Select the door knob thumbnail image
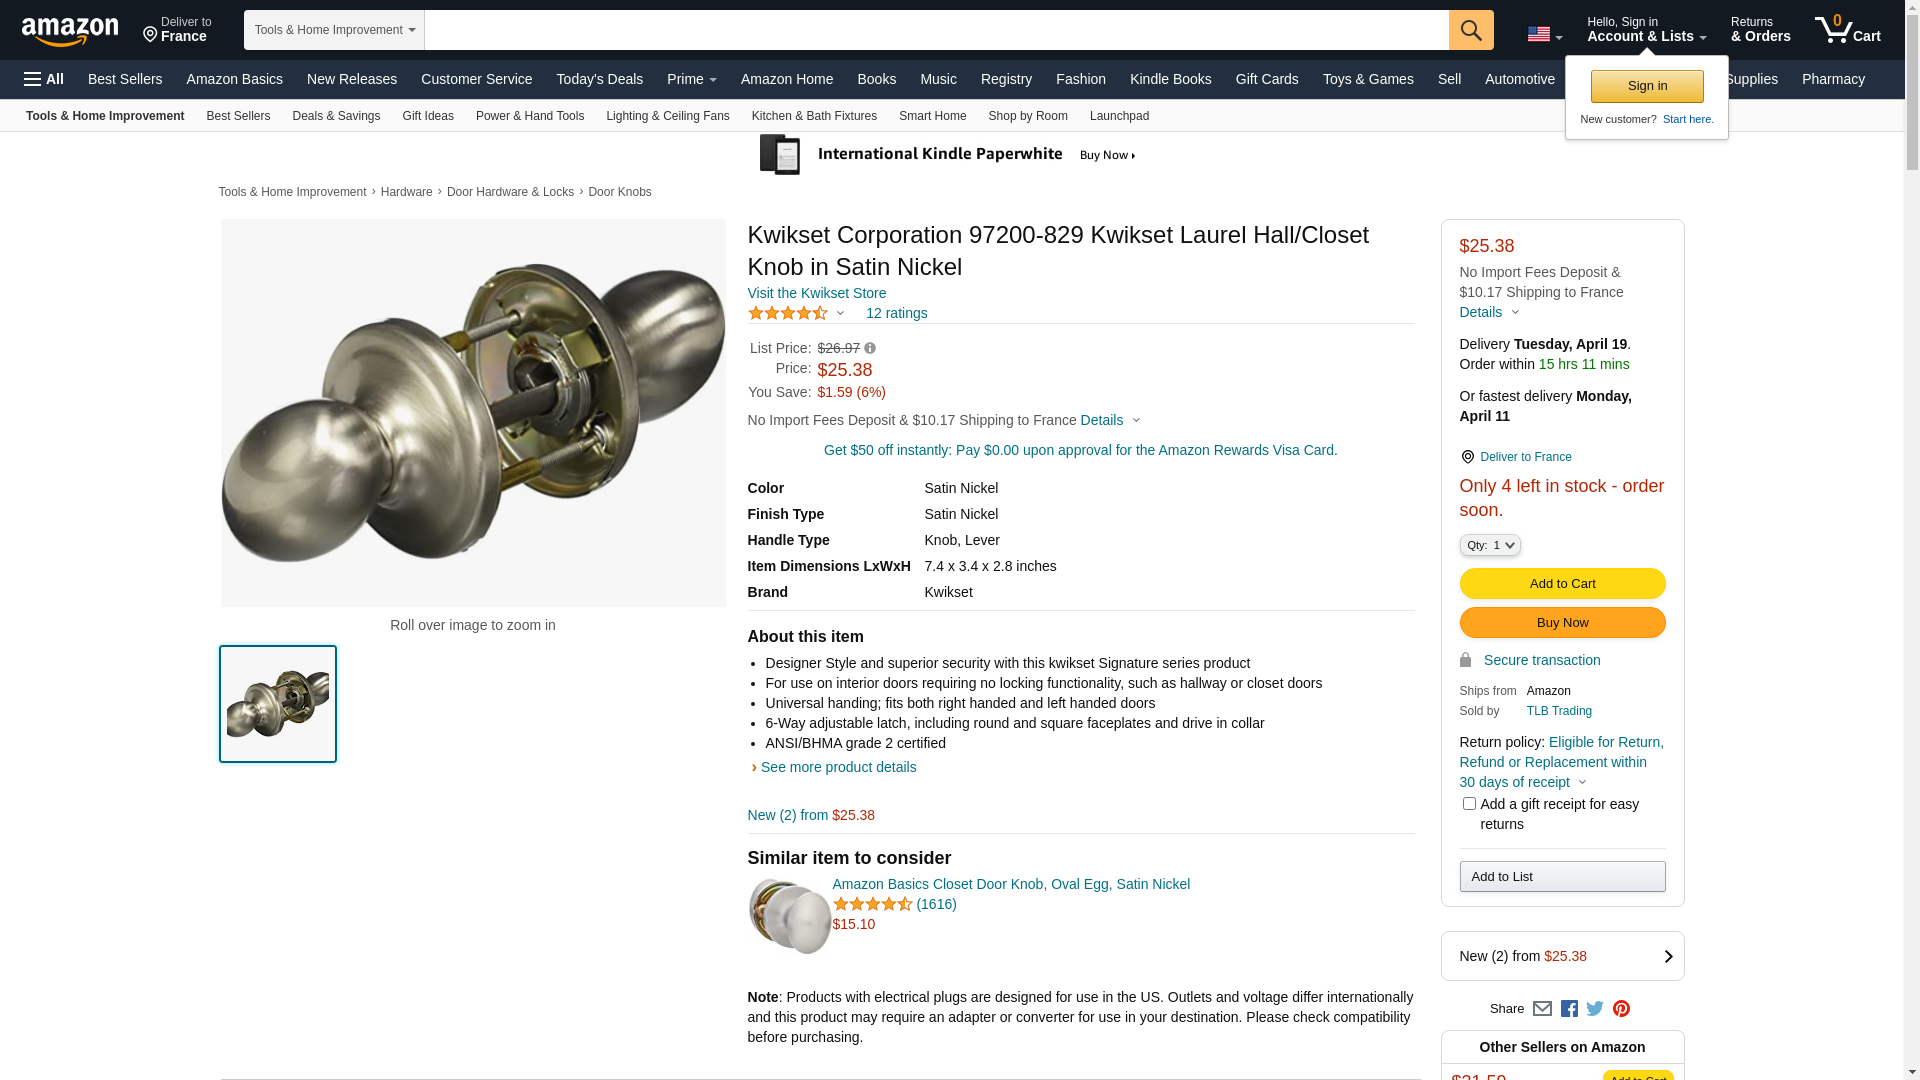 (x=278, y=704)
